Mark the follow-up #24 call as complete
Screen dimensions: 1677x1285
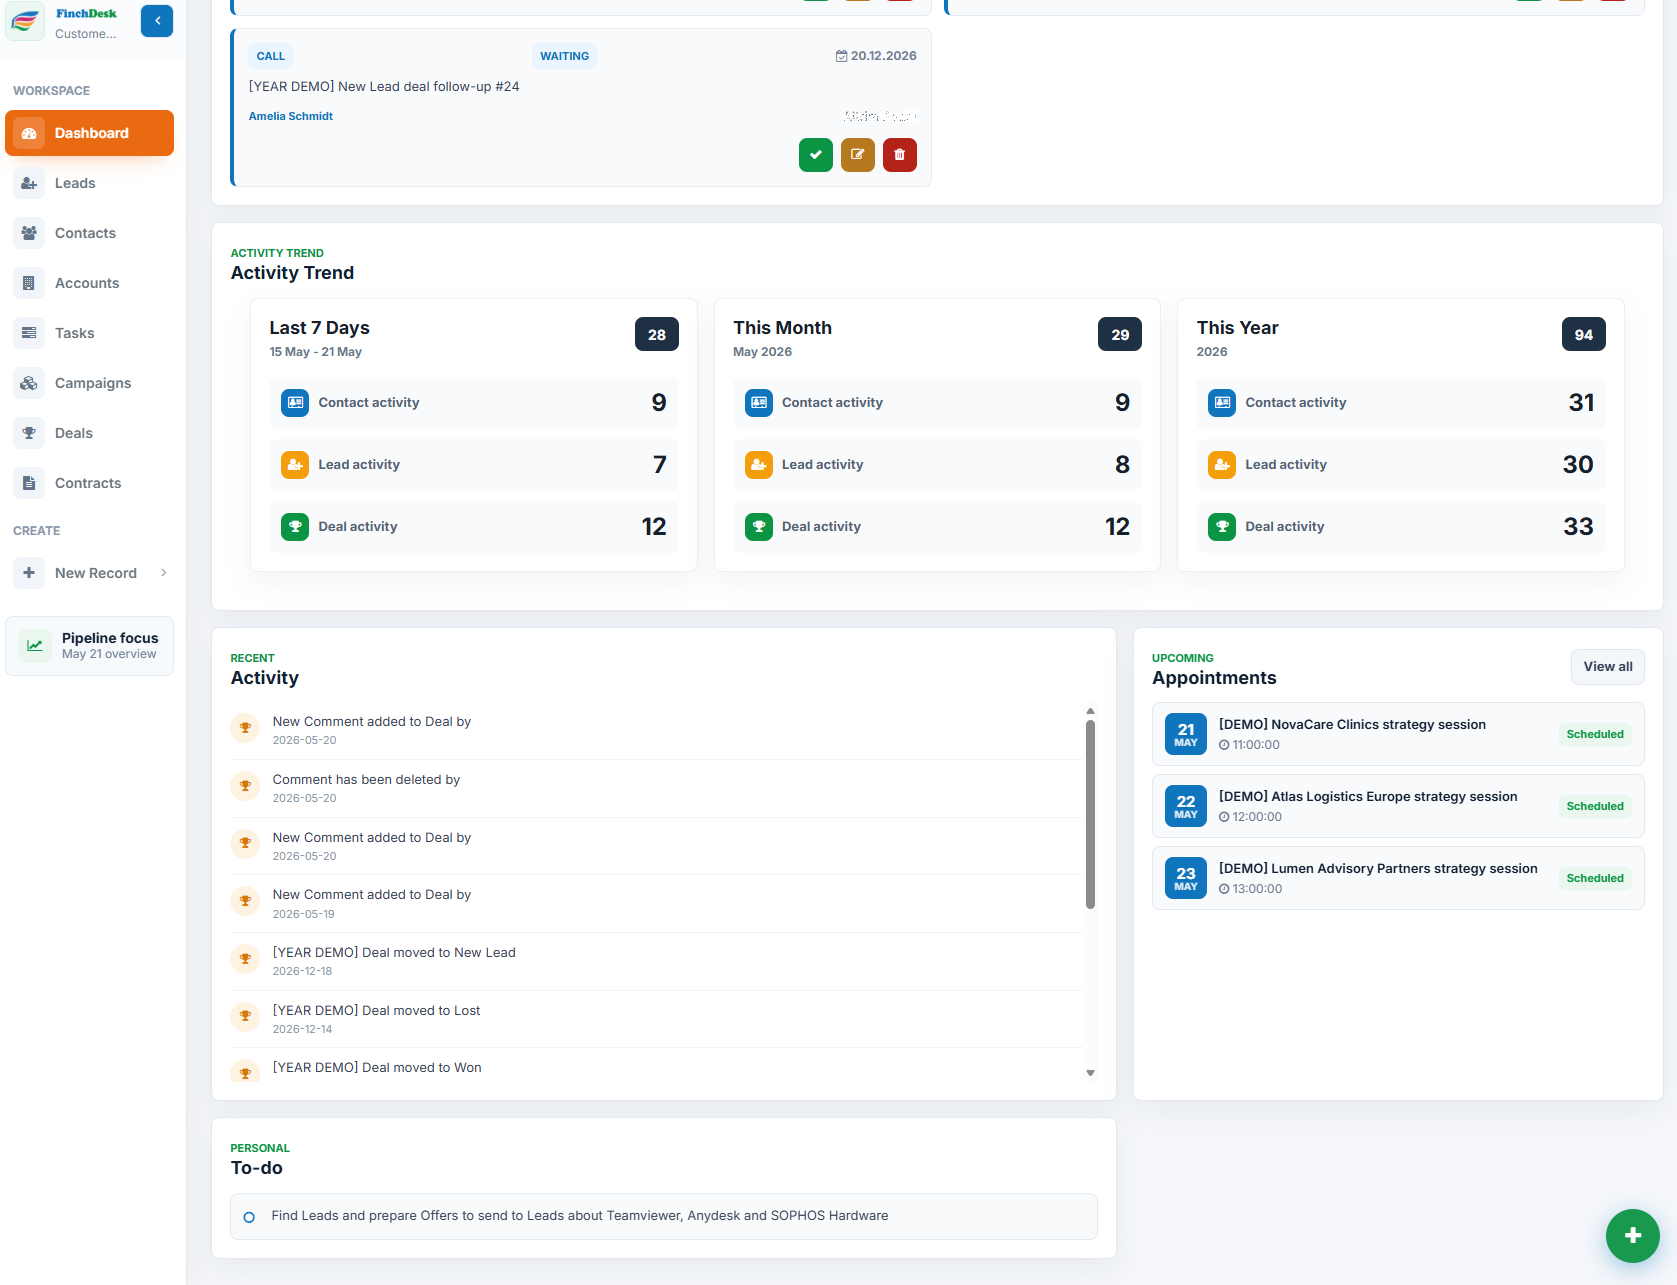click(x=816, y=155)
